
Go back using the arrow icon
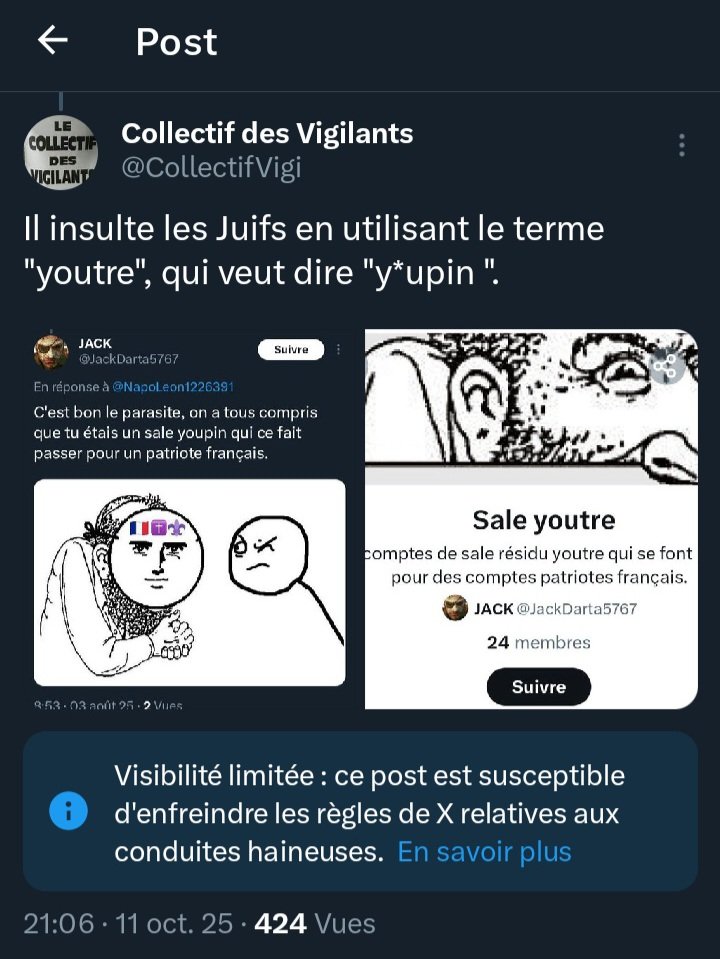52,40
